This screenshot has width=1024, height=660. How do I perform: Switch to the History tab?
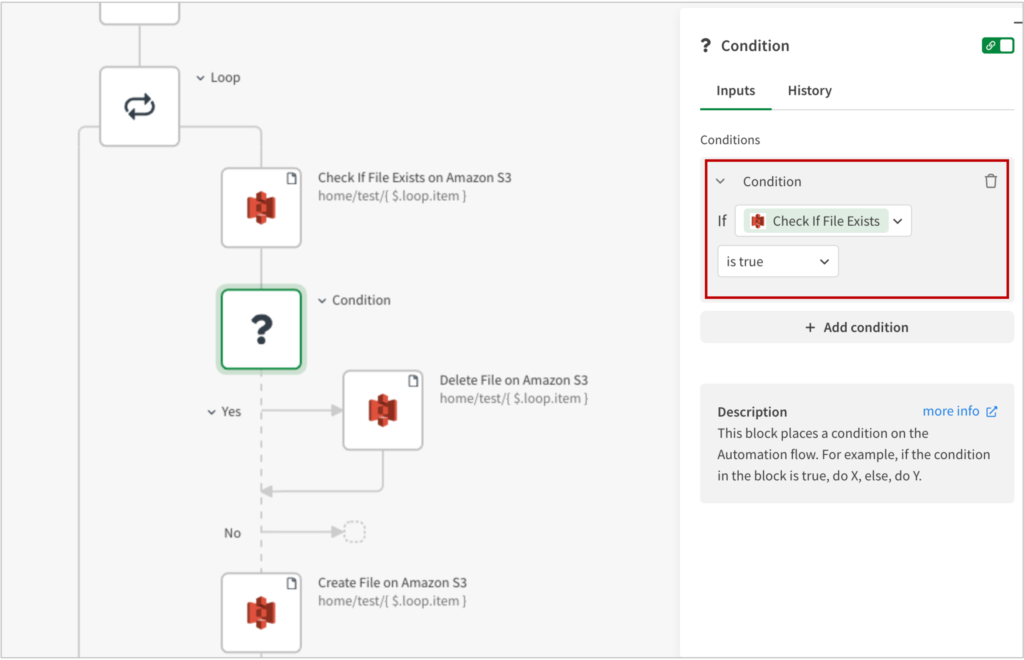809,91
